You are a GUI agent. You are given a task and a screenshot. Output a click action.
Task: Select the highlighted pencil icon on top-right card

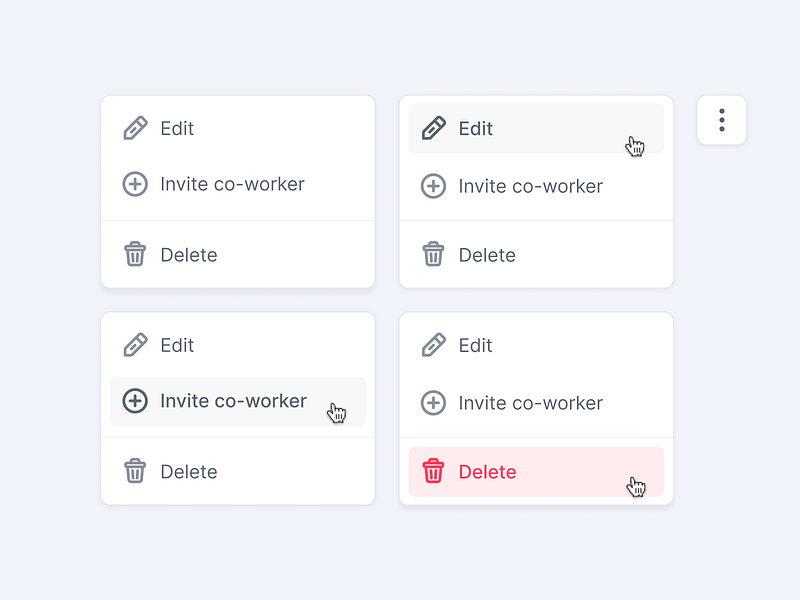pos(434,128)
